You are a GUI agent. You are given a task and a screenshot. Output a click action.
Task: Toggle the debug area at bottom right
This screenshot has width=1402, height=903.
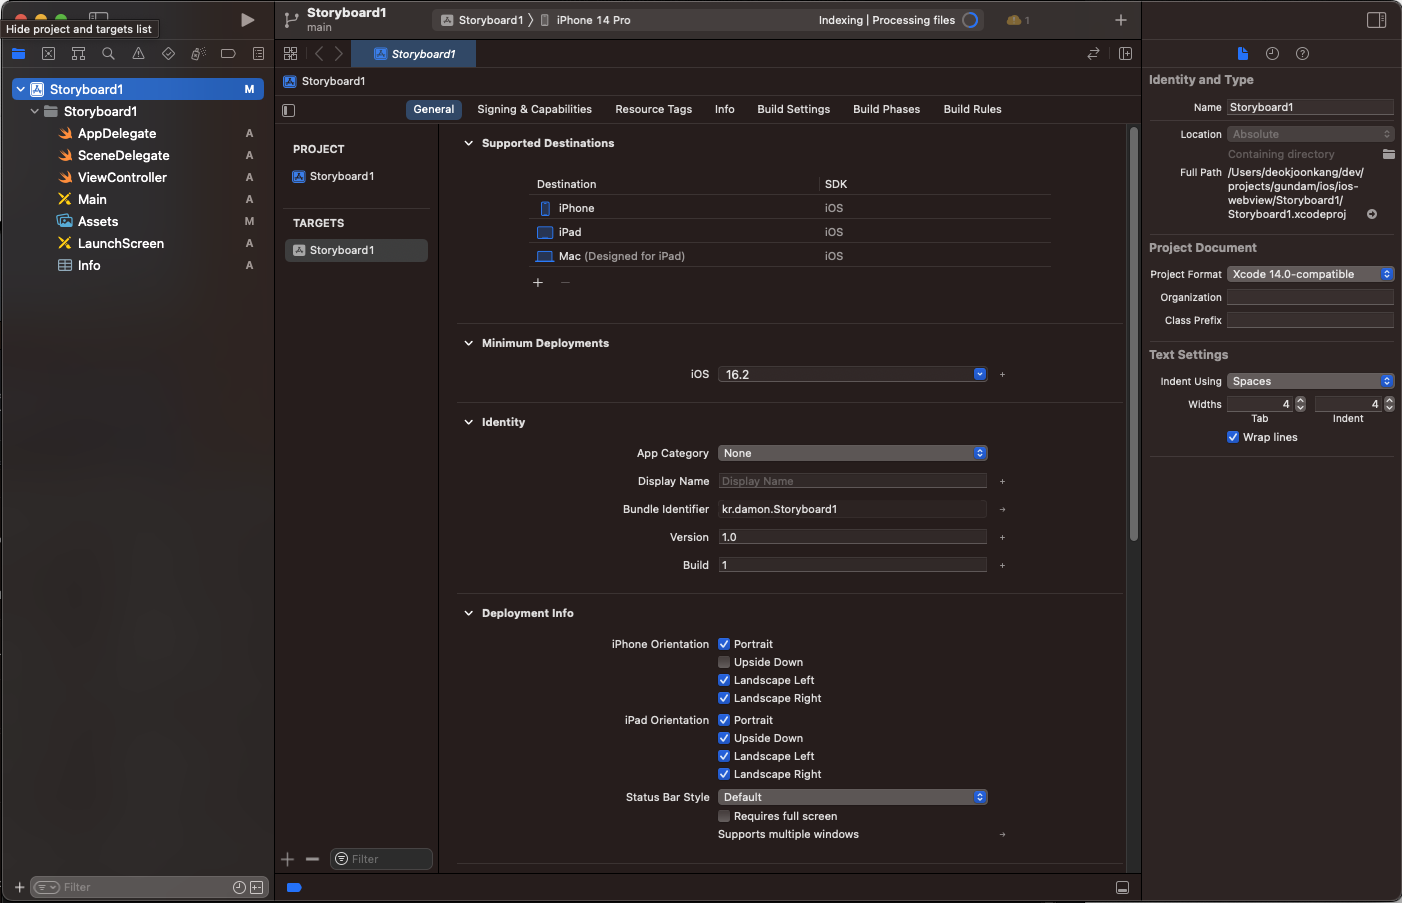[1122, 888]
